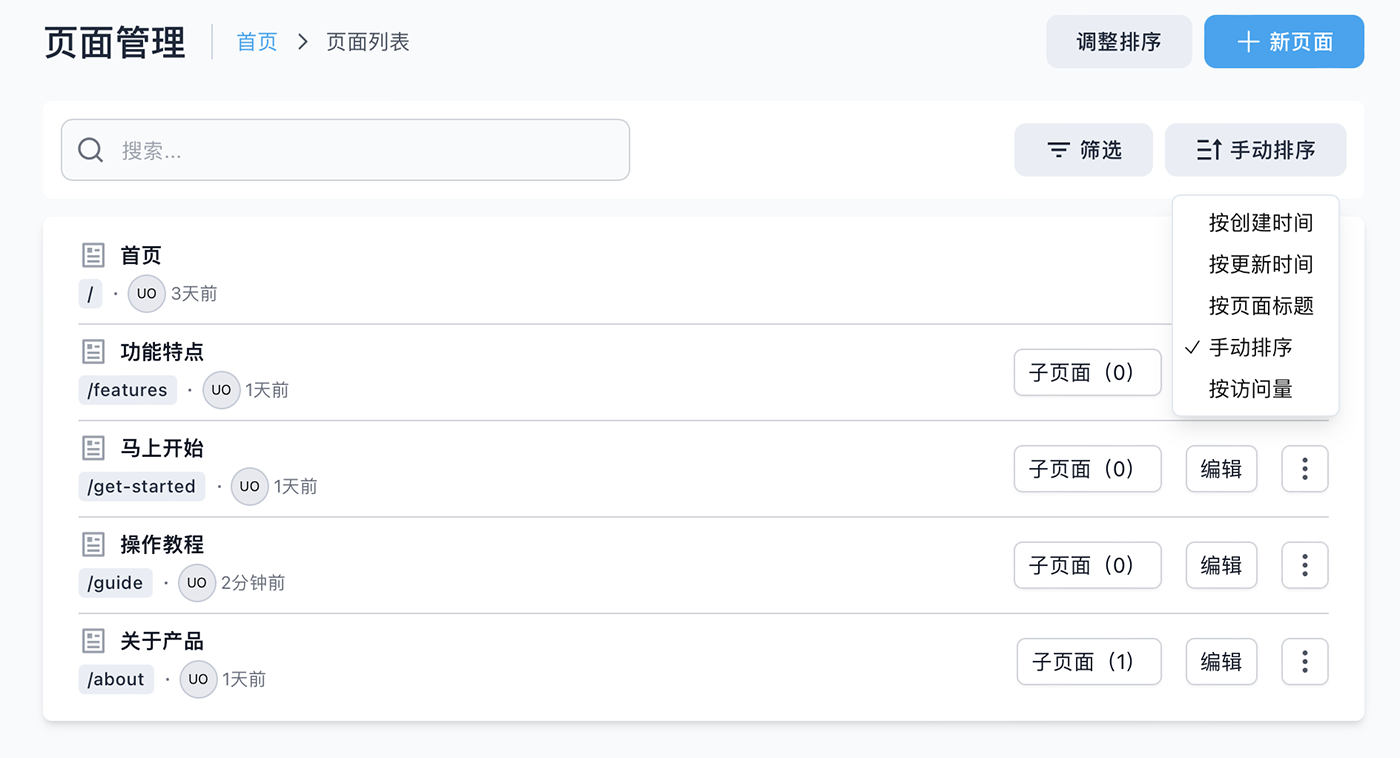Click the page icon beside 关于产品
Viewport: 1400px width, 758px height.
93,641
